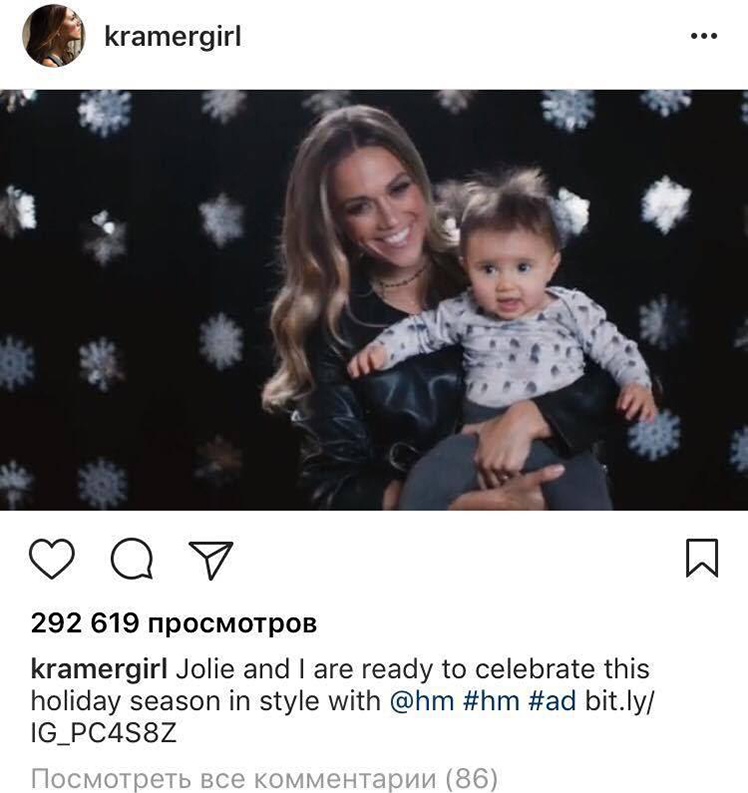The width and height of the screenshot is (748, 793).
Task: Tap the baby in the video frame
Action: tap(506, 314)
